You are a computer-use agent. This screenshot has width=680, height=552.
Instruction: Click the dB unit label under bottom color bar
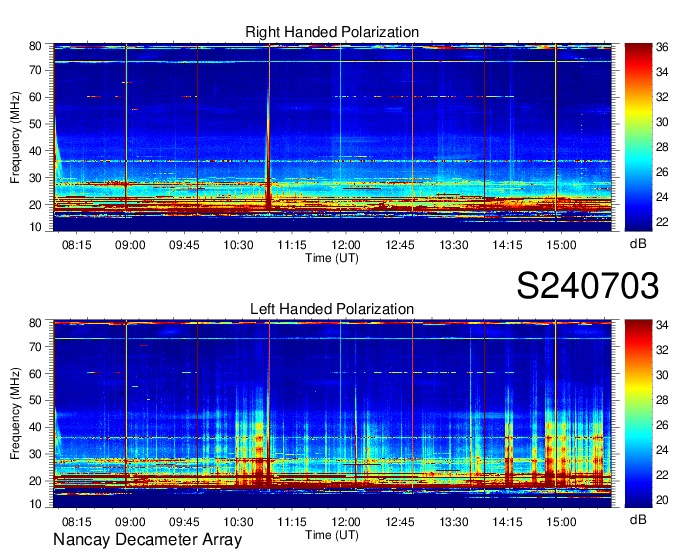pos(638,519)
